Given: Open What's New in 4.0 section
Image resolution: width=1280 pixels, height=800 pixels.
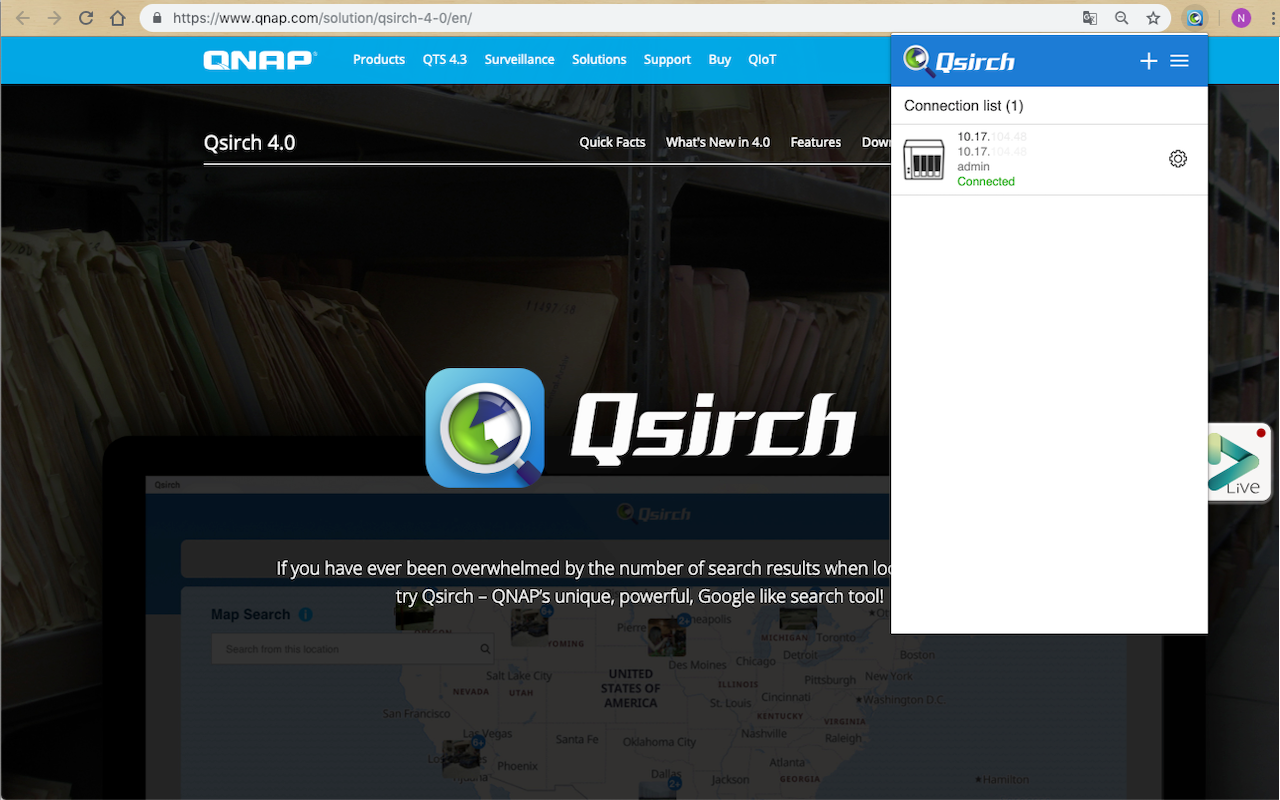Looking at the screenshot, I should click(x=718, y=142).
